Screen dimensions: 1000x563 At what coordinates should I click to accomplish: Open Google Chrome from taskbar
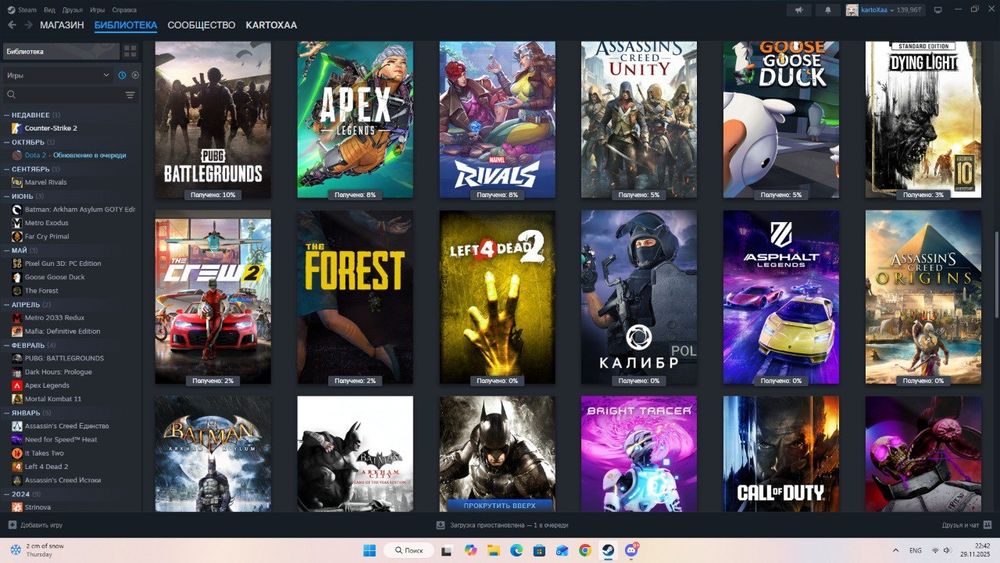point(585,550)
